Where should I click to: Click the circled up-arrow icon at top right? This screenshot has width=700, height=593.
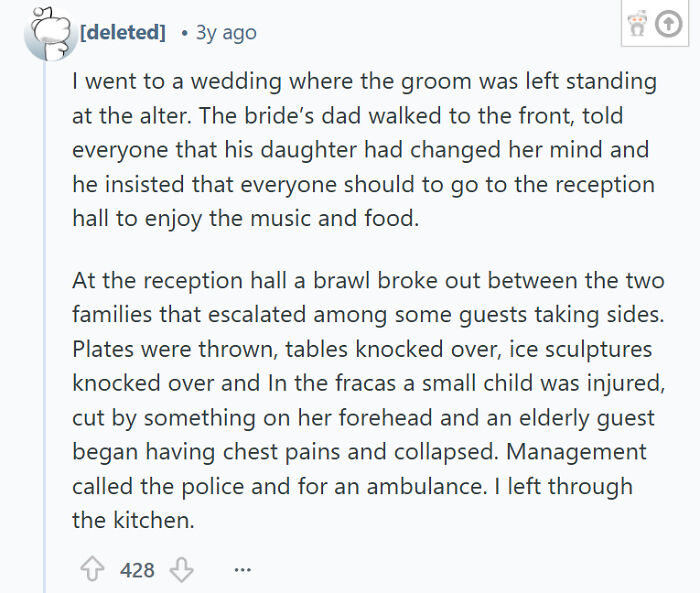667,28
